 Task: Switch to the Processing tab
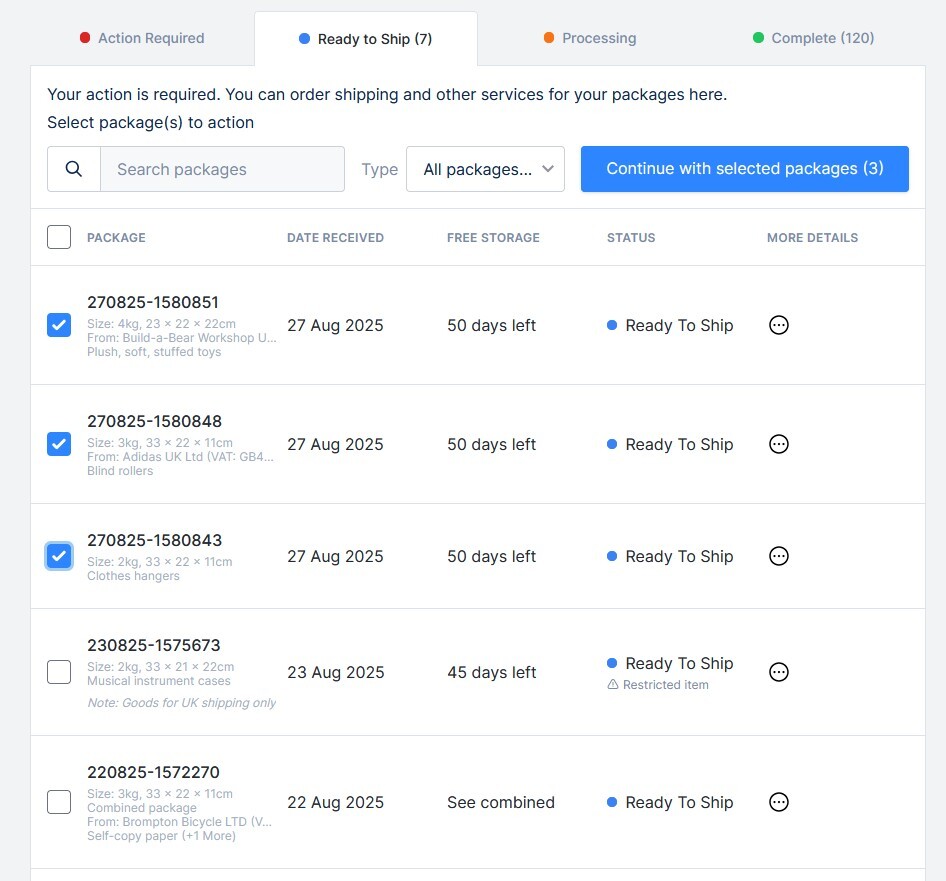[590, 38]
